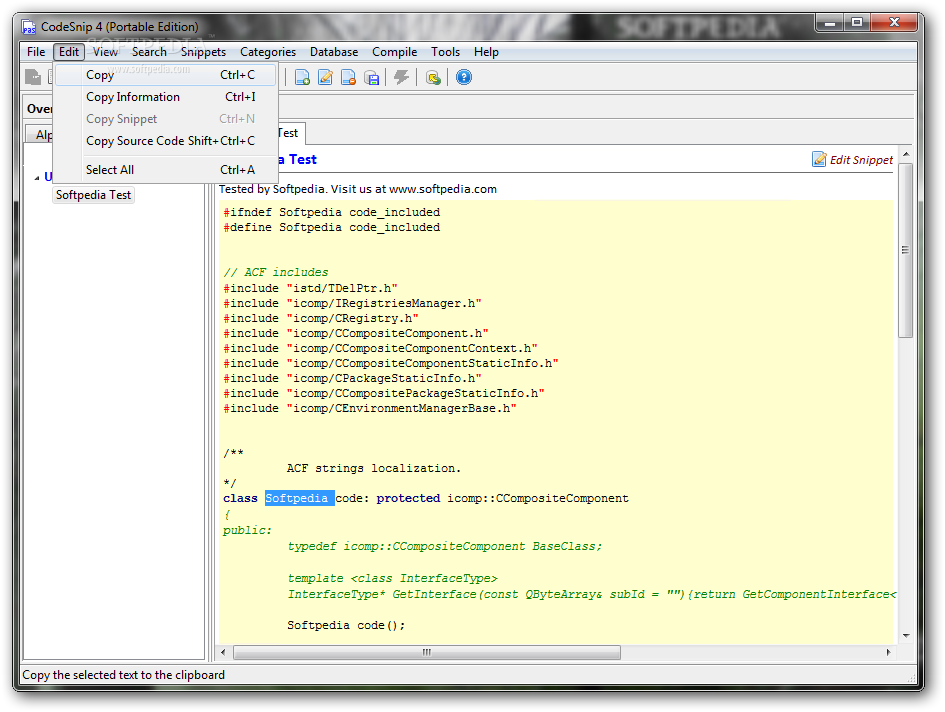Image resolution: width=945 pixels, height=712 pixels.
Task: Select the Softpedia Test tree item
Action: click(93, 195)
